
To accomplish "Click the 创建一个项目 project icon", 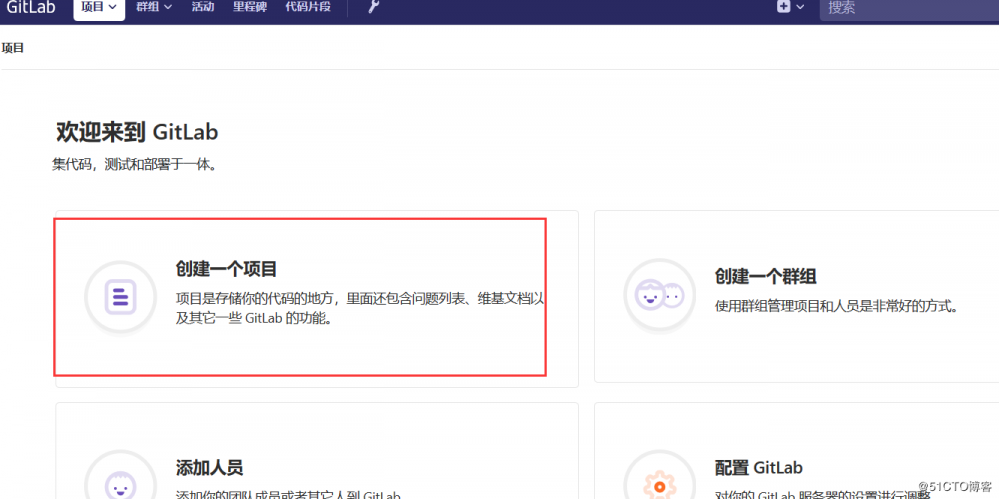I will click(x=121, y=296).
